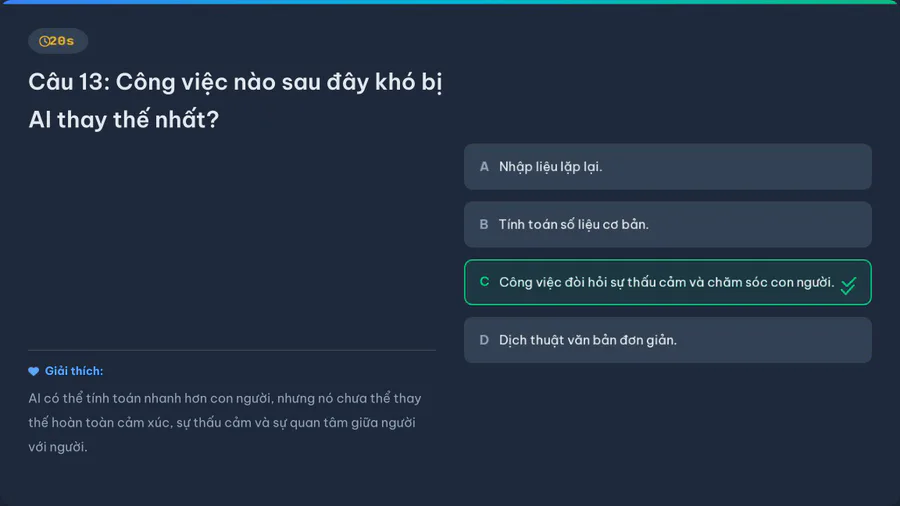Viewport: 900px width, 506px height.
Task: Click the "AI thay thế nhất?" question line
Action: (x=123, y=120)
